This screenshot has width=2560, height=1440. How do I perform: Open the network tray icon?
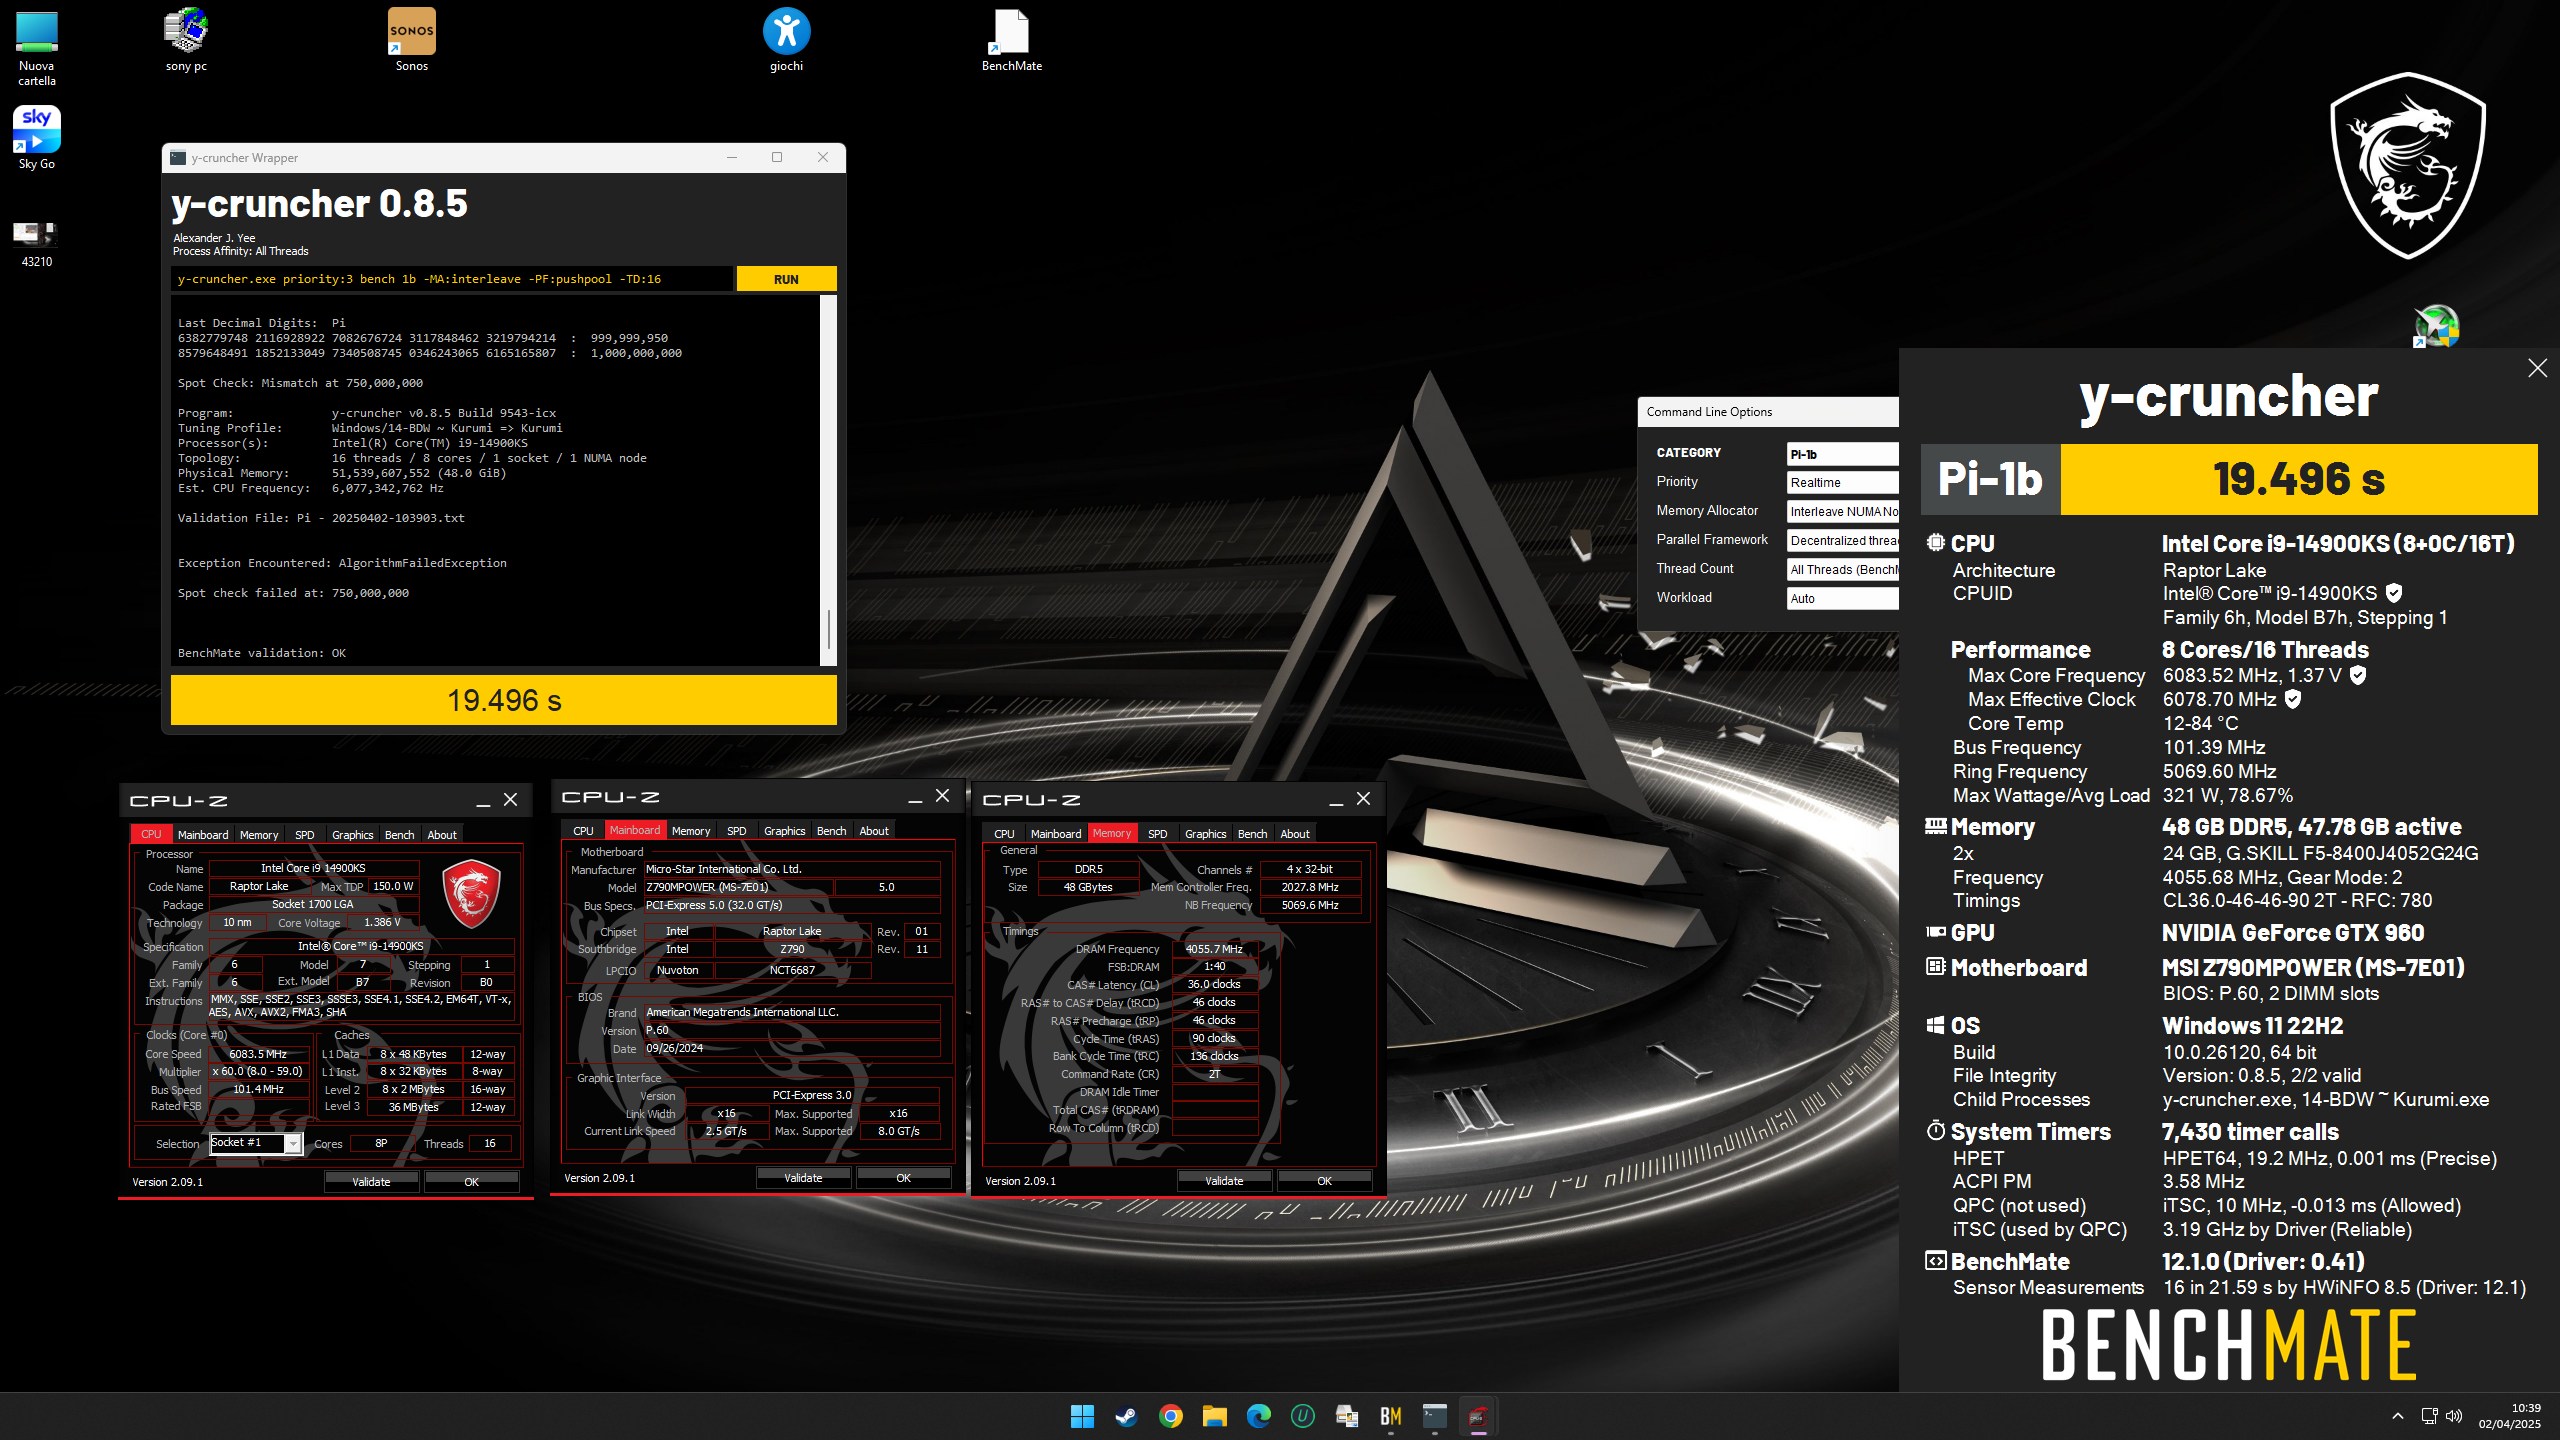[x=2429, y=1416]
